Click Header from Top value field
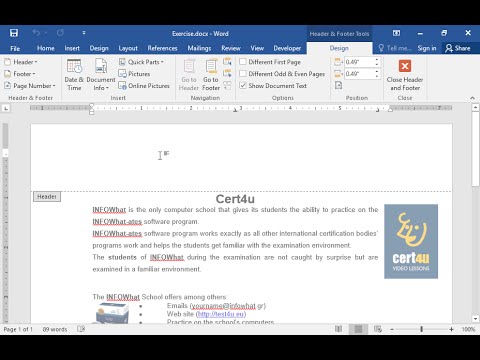Screen dimensions: 480x360 [x=359, y=62]
